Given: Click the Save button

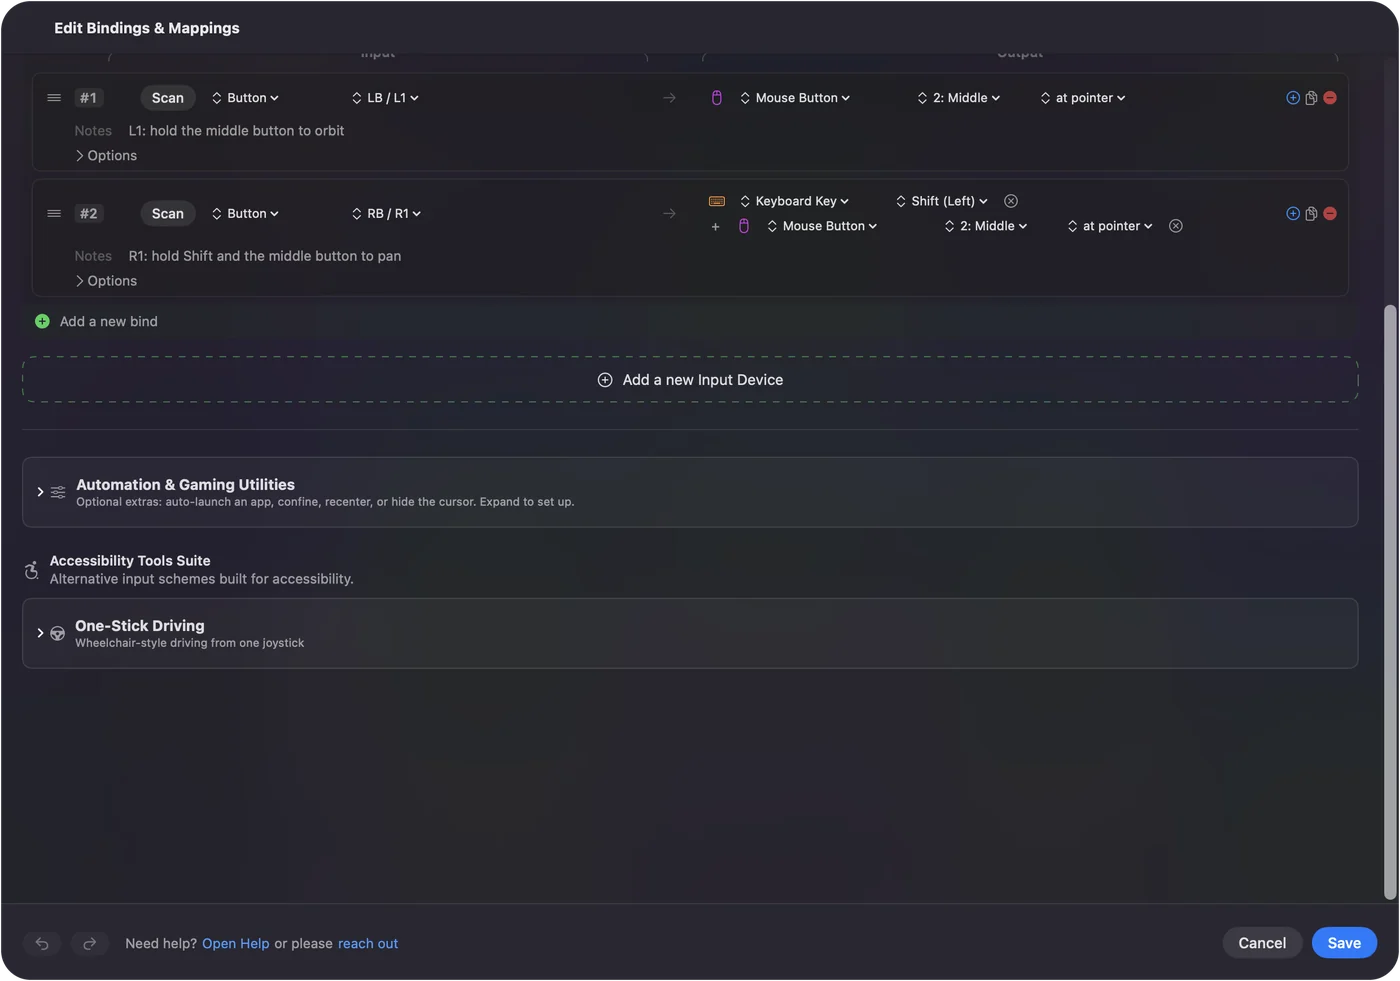Looking at the screenshot, I should click(x=1344, y=943).
